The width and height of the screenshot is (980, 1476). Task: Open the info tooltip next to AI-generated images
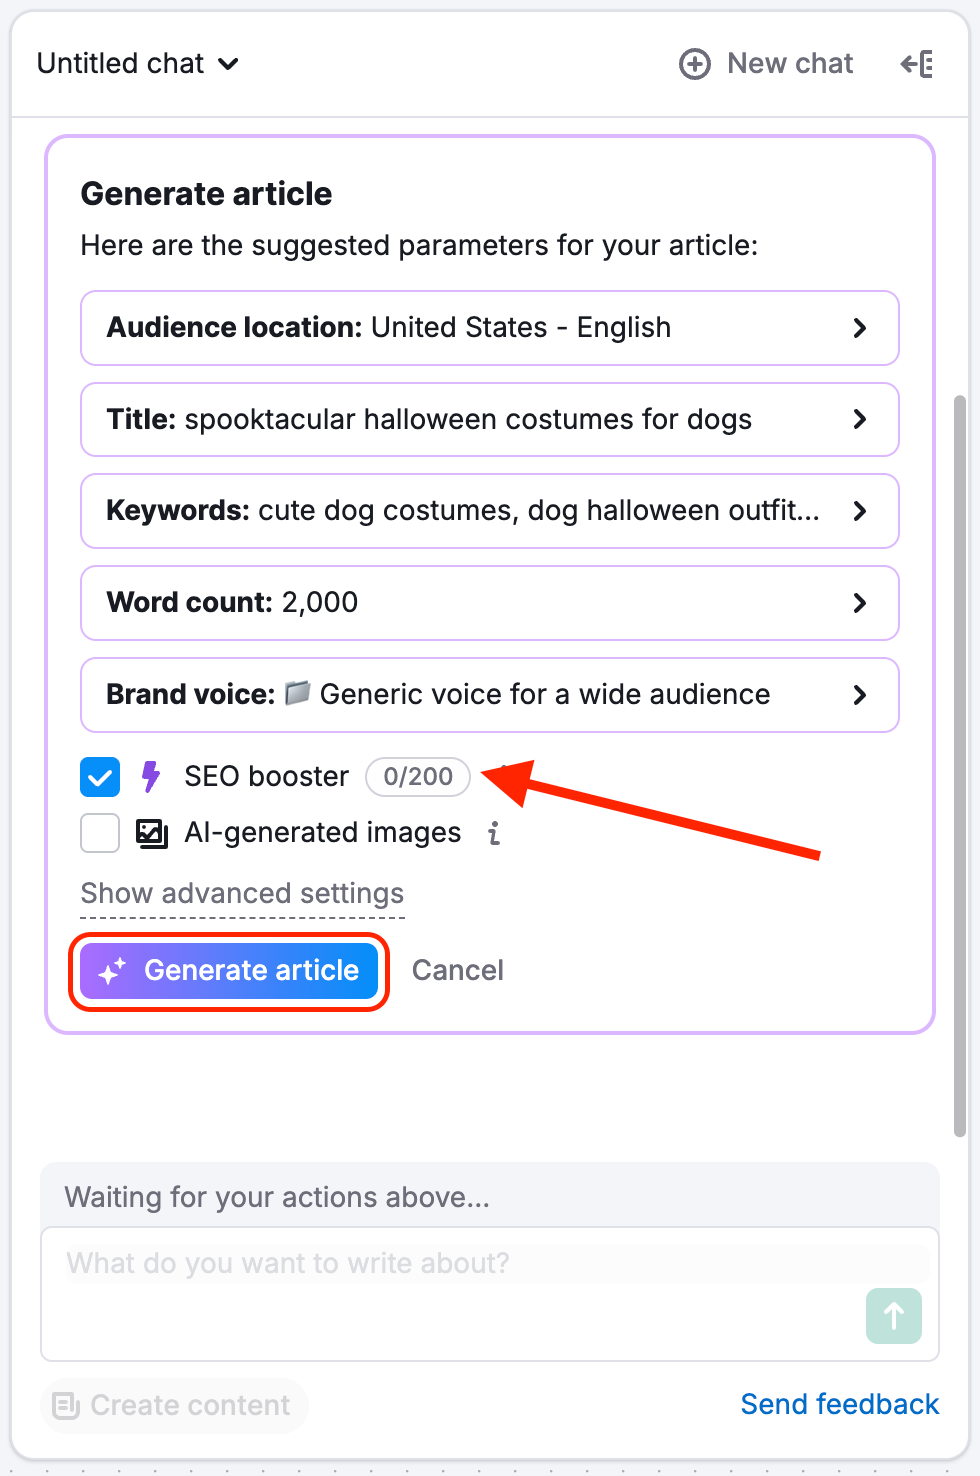point(492,832)
